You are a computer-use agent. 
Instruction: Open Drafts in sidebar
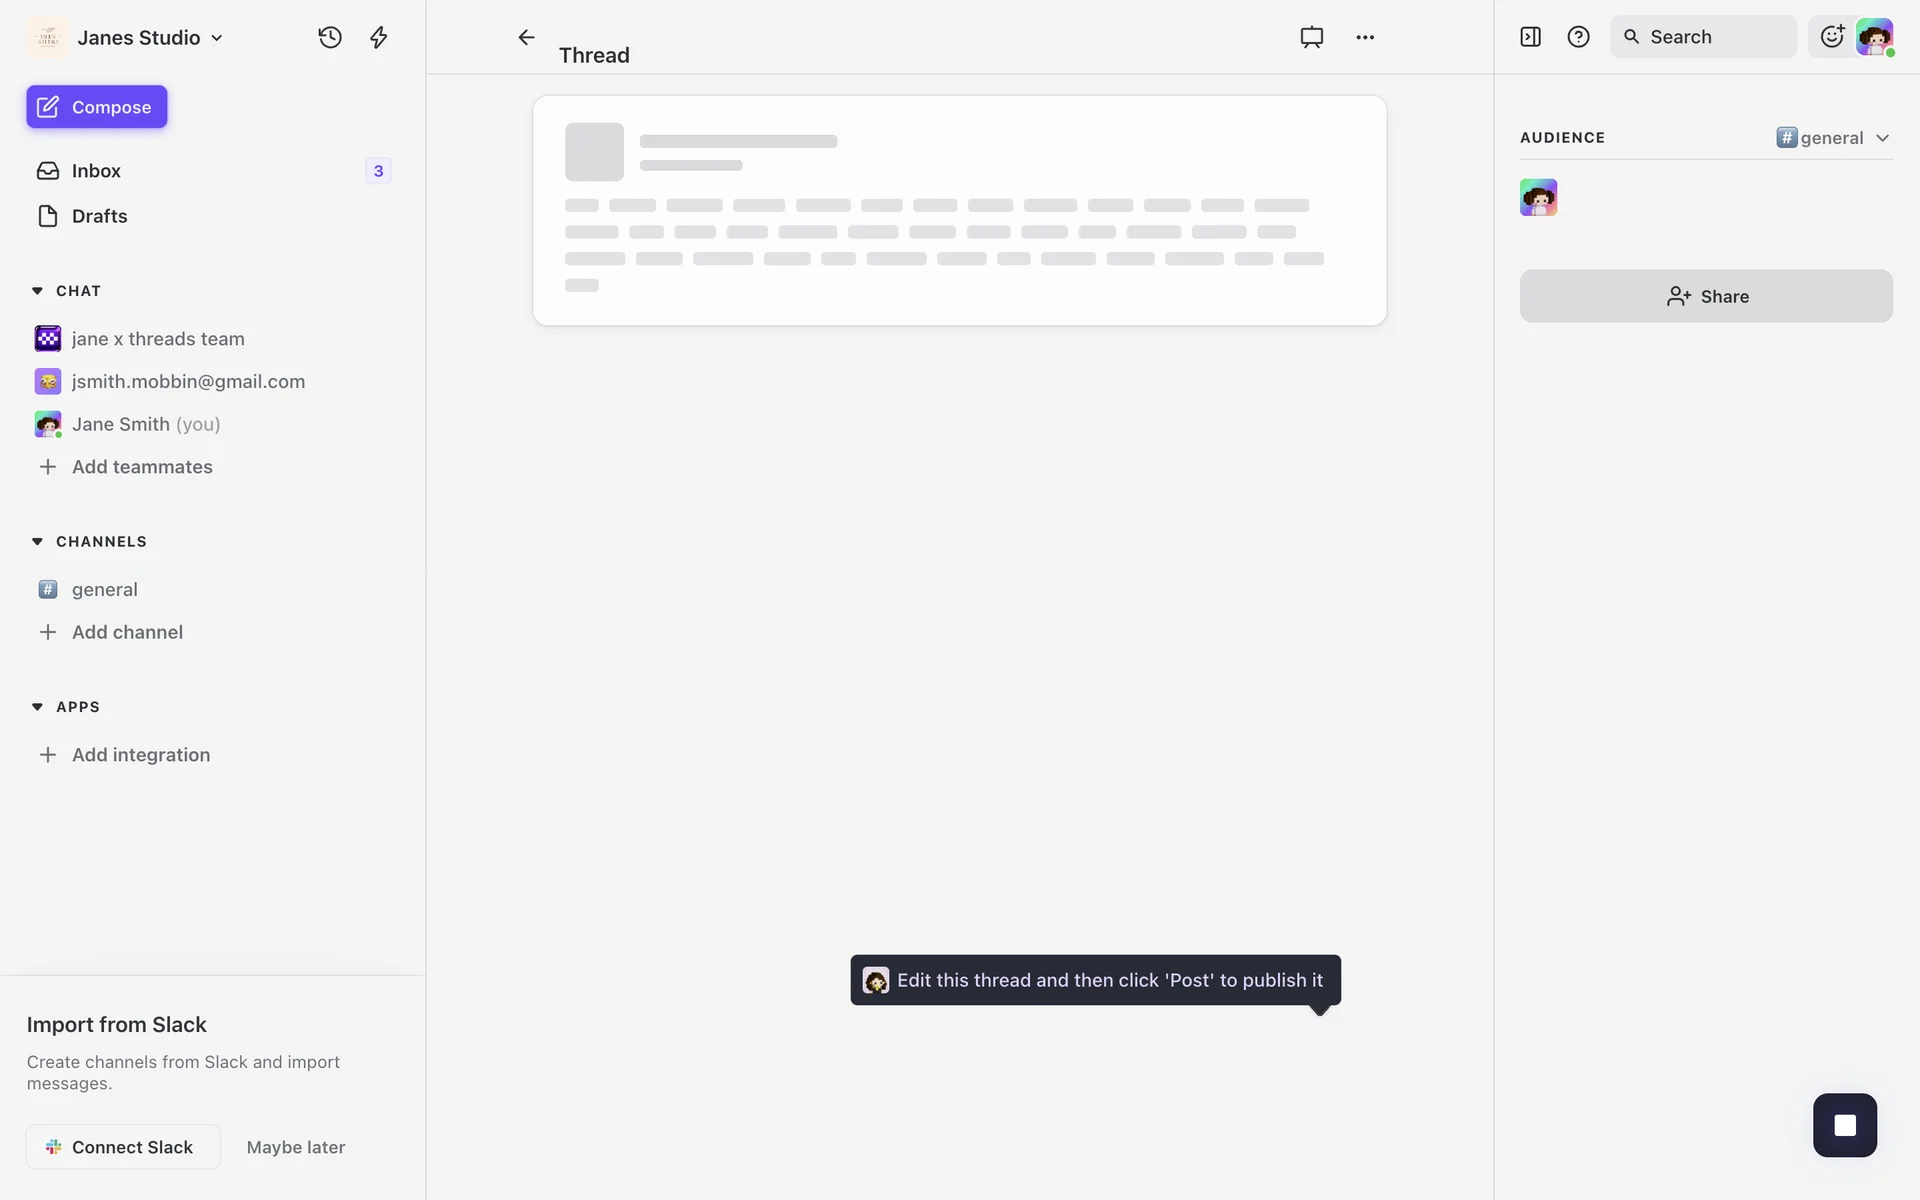[99, 216]
